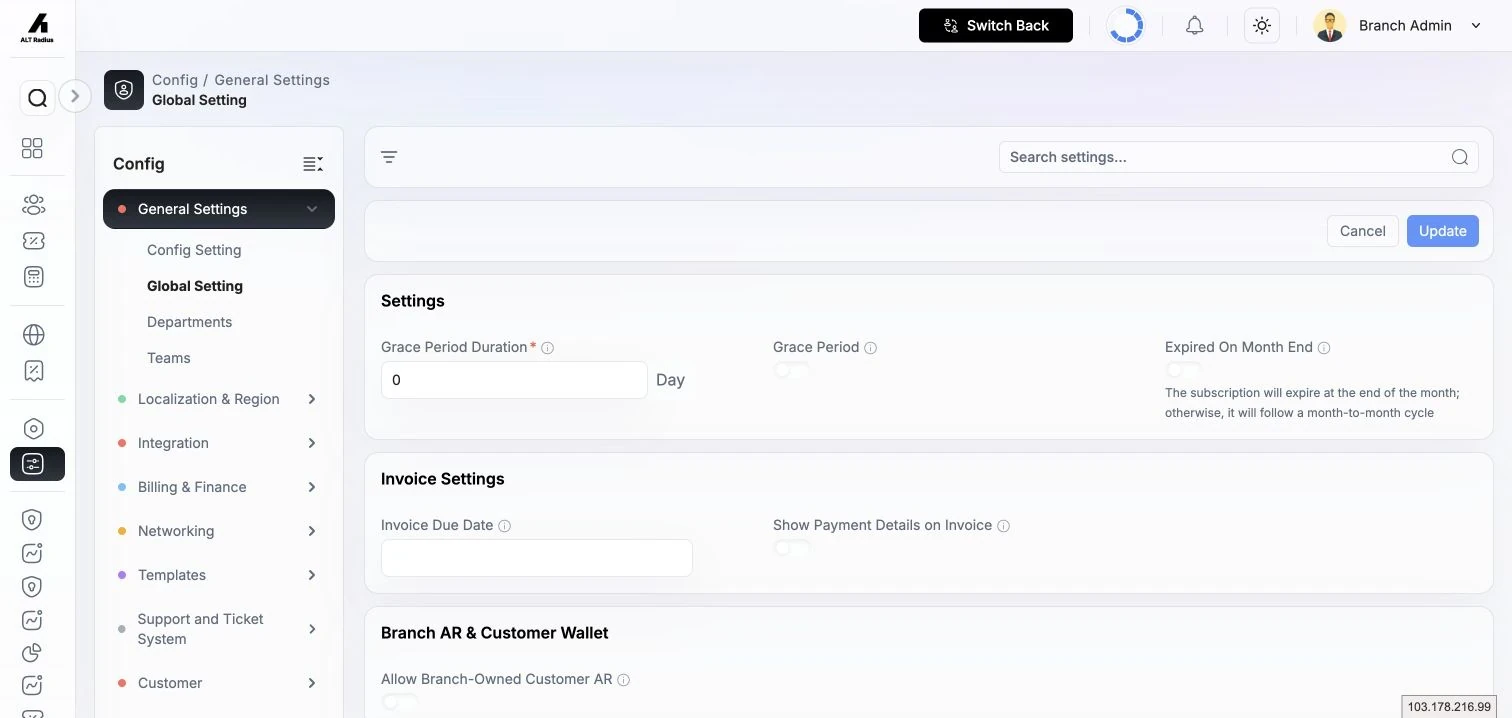
Task: Go to Config breadcrumb link
Action: point(175,80)
